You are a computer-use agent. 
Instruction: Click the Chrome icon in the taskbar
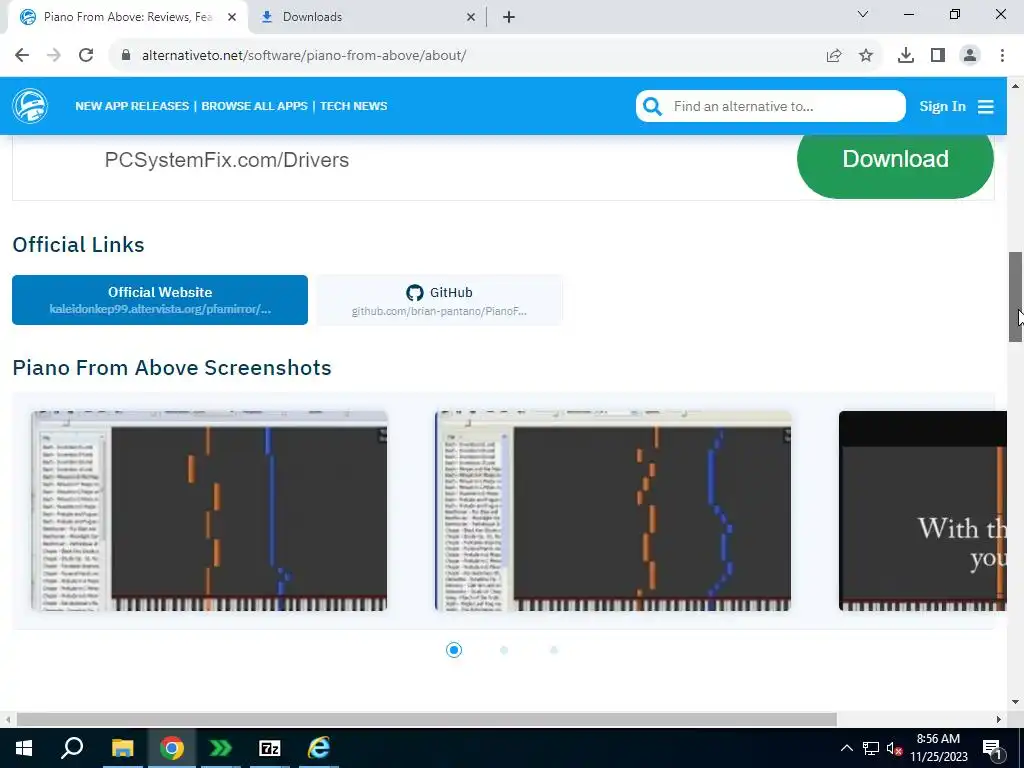click(x=172, y=748)
